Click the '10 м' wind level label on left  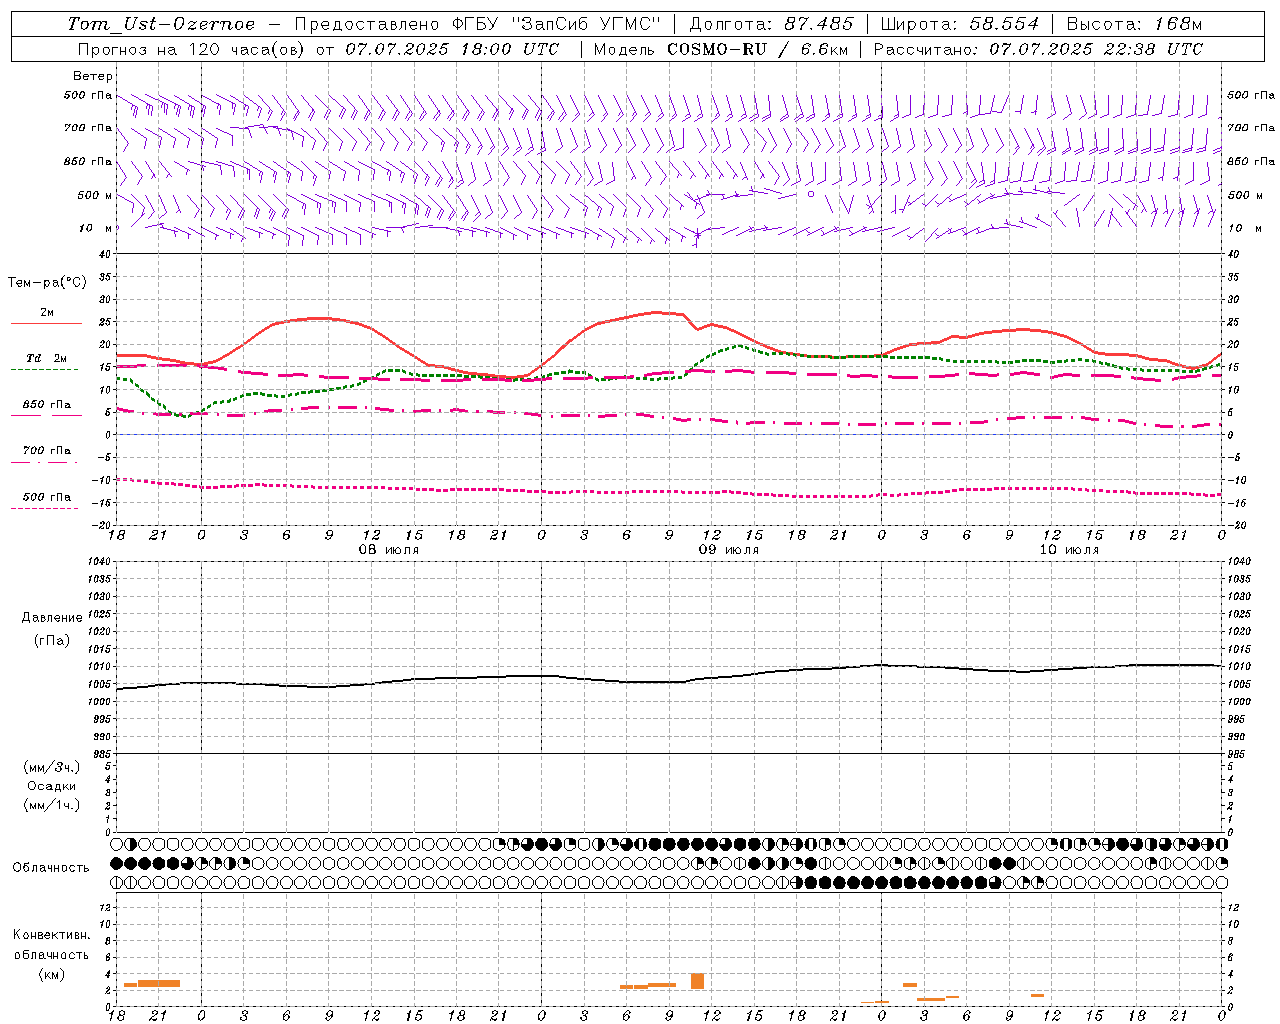coord(95,229)
